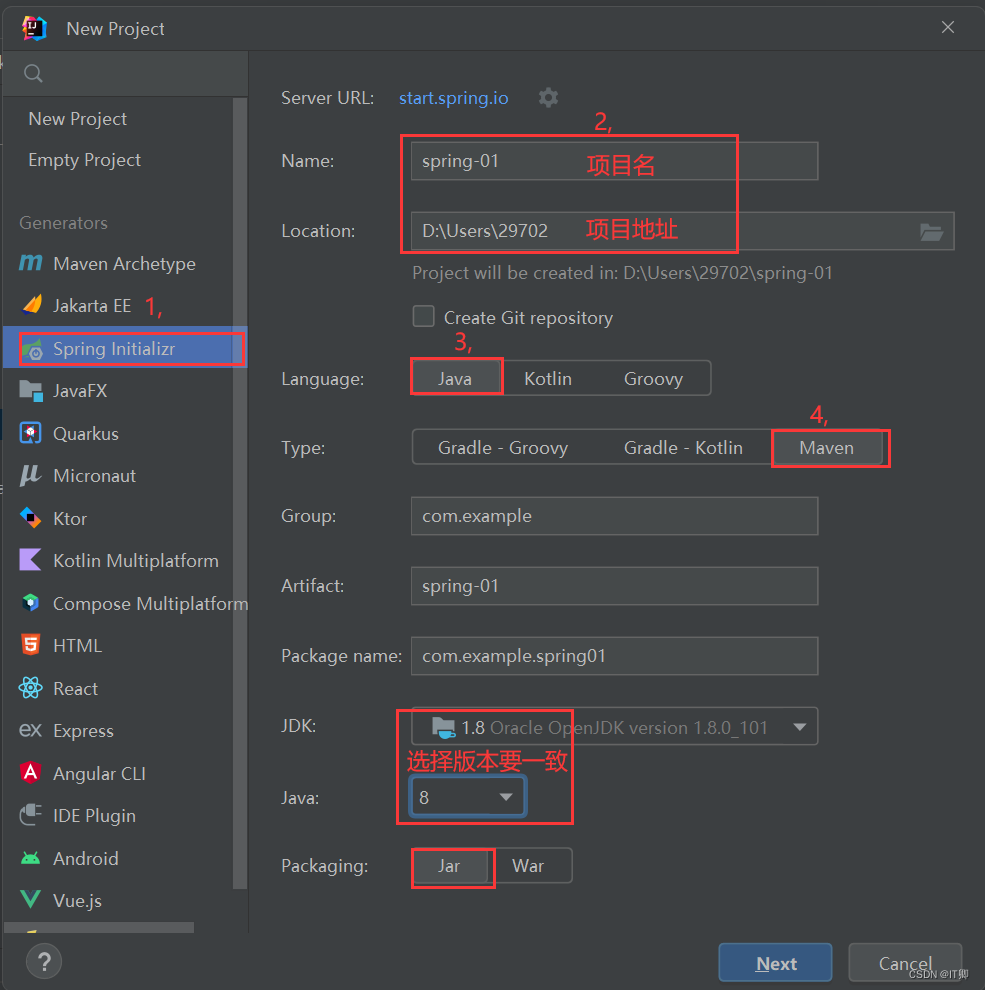This screenshot has height=990, width=985.
Task: Click the Artifact input field
Action: 614,586
